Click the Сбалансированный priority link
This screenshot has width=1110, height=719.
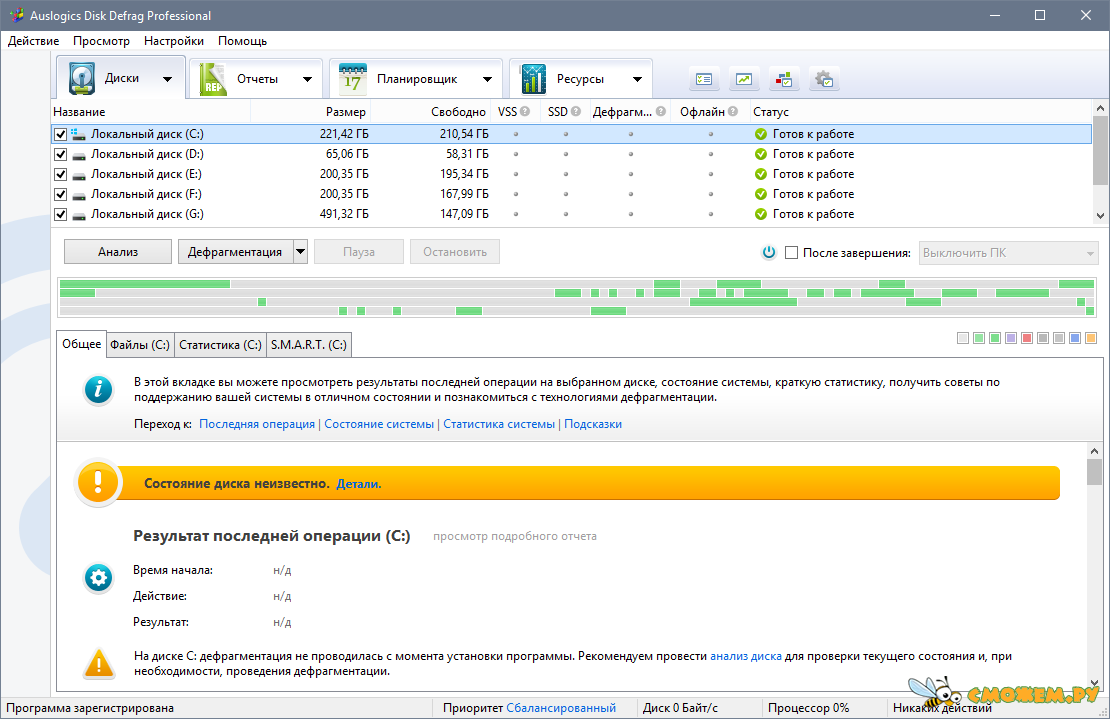coord(561,708)
